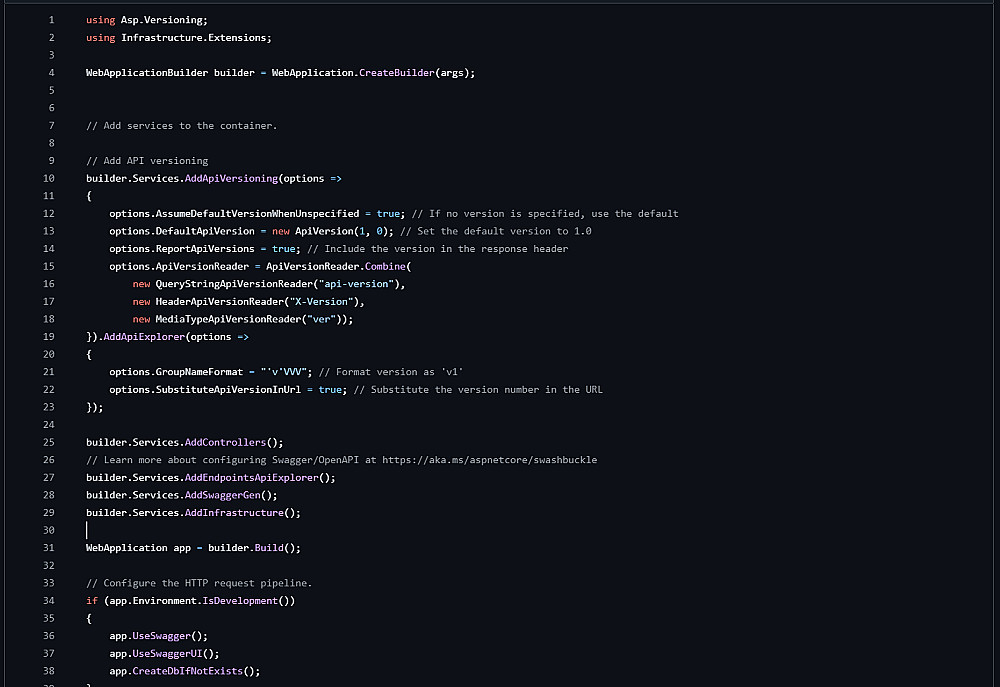Click 'Build' method on line 31
The image size is (1000, 687).
[x=269, y=547]
